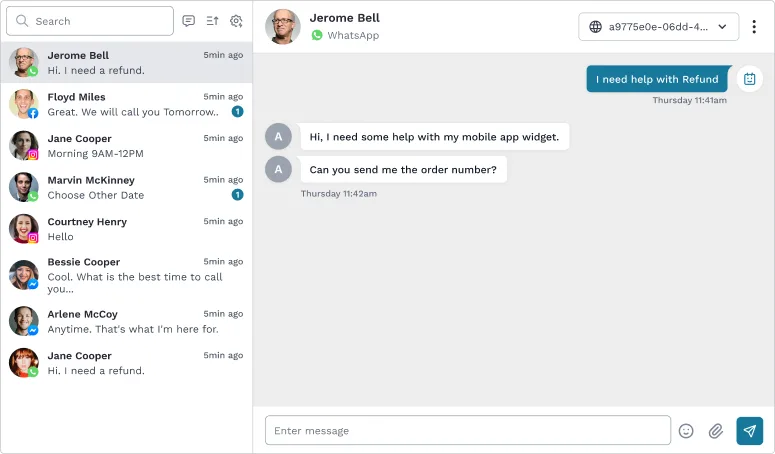Viewport: 775px width, 454px height.
Task: Click the 'A' avatar beside the mobile app widget message
Action: point(278,136)
